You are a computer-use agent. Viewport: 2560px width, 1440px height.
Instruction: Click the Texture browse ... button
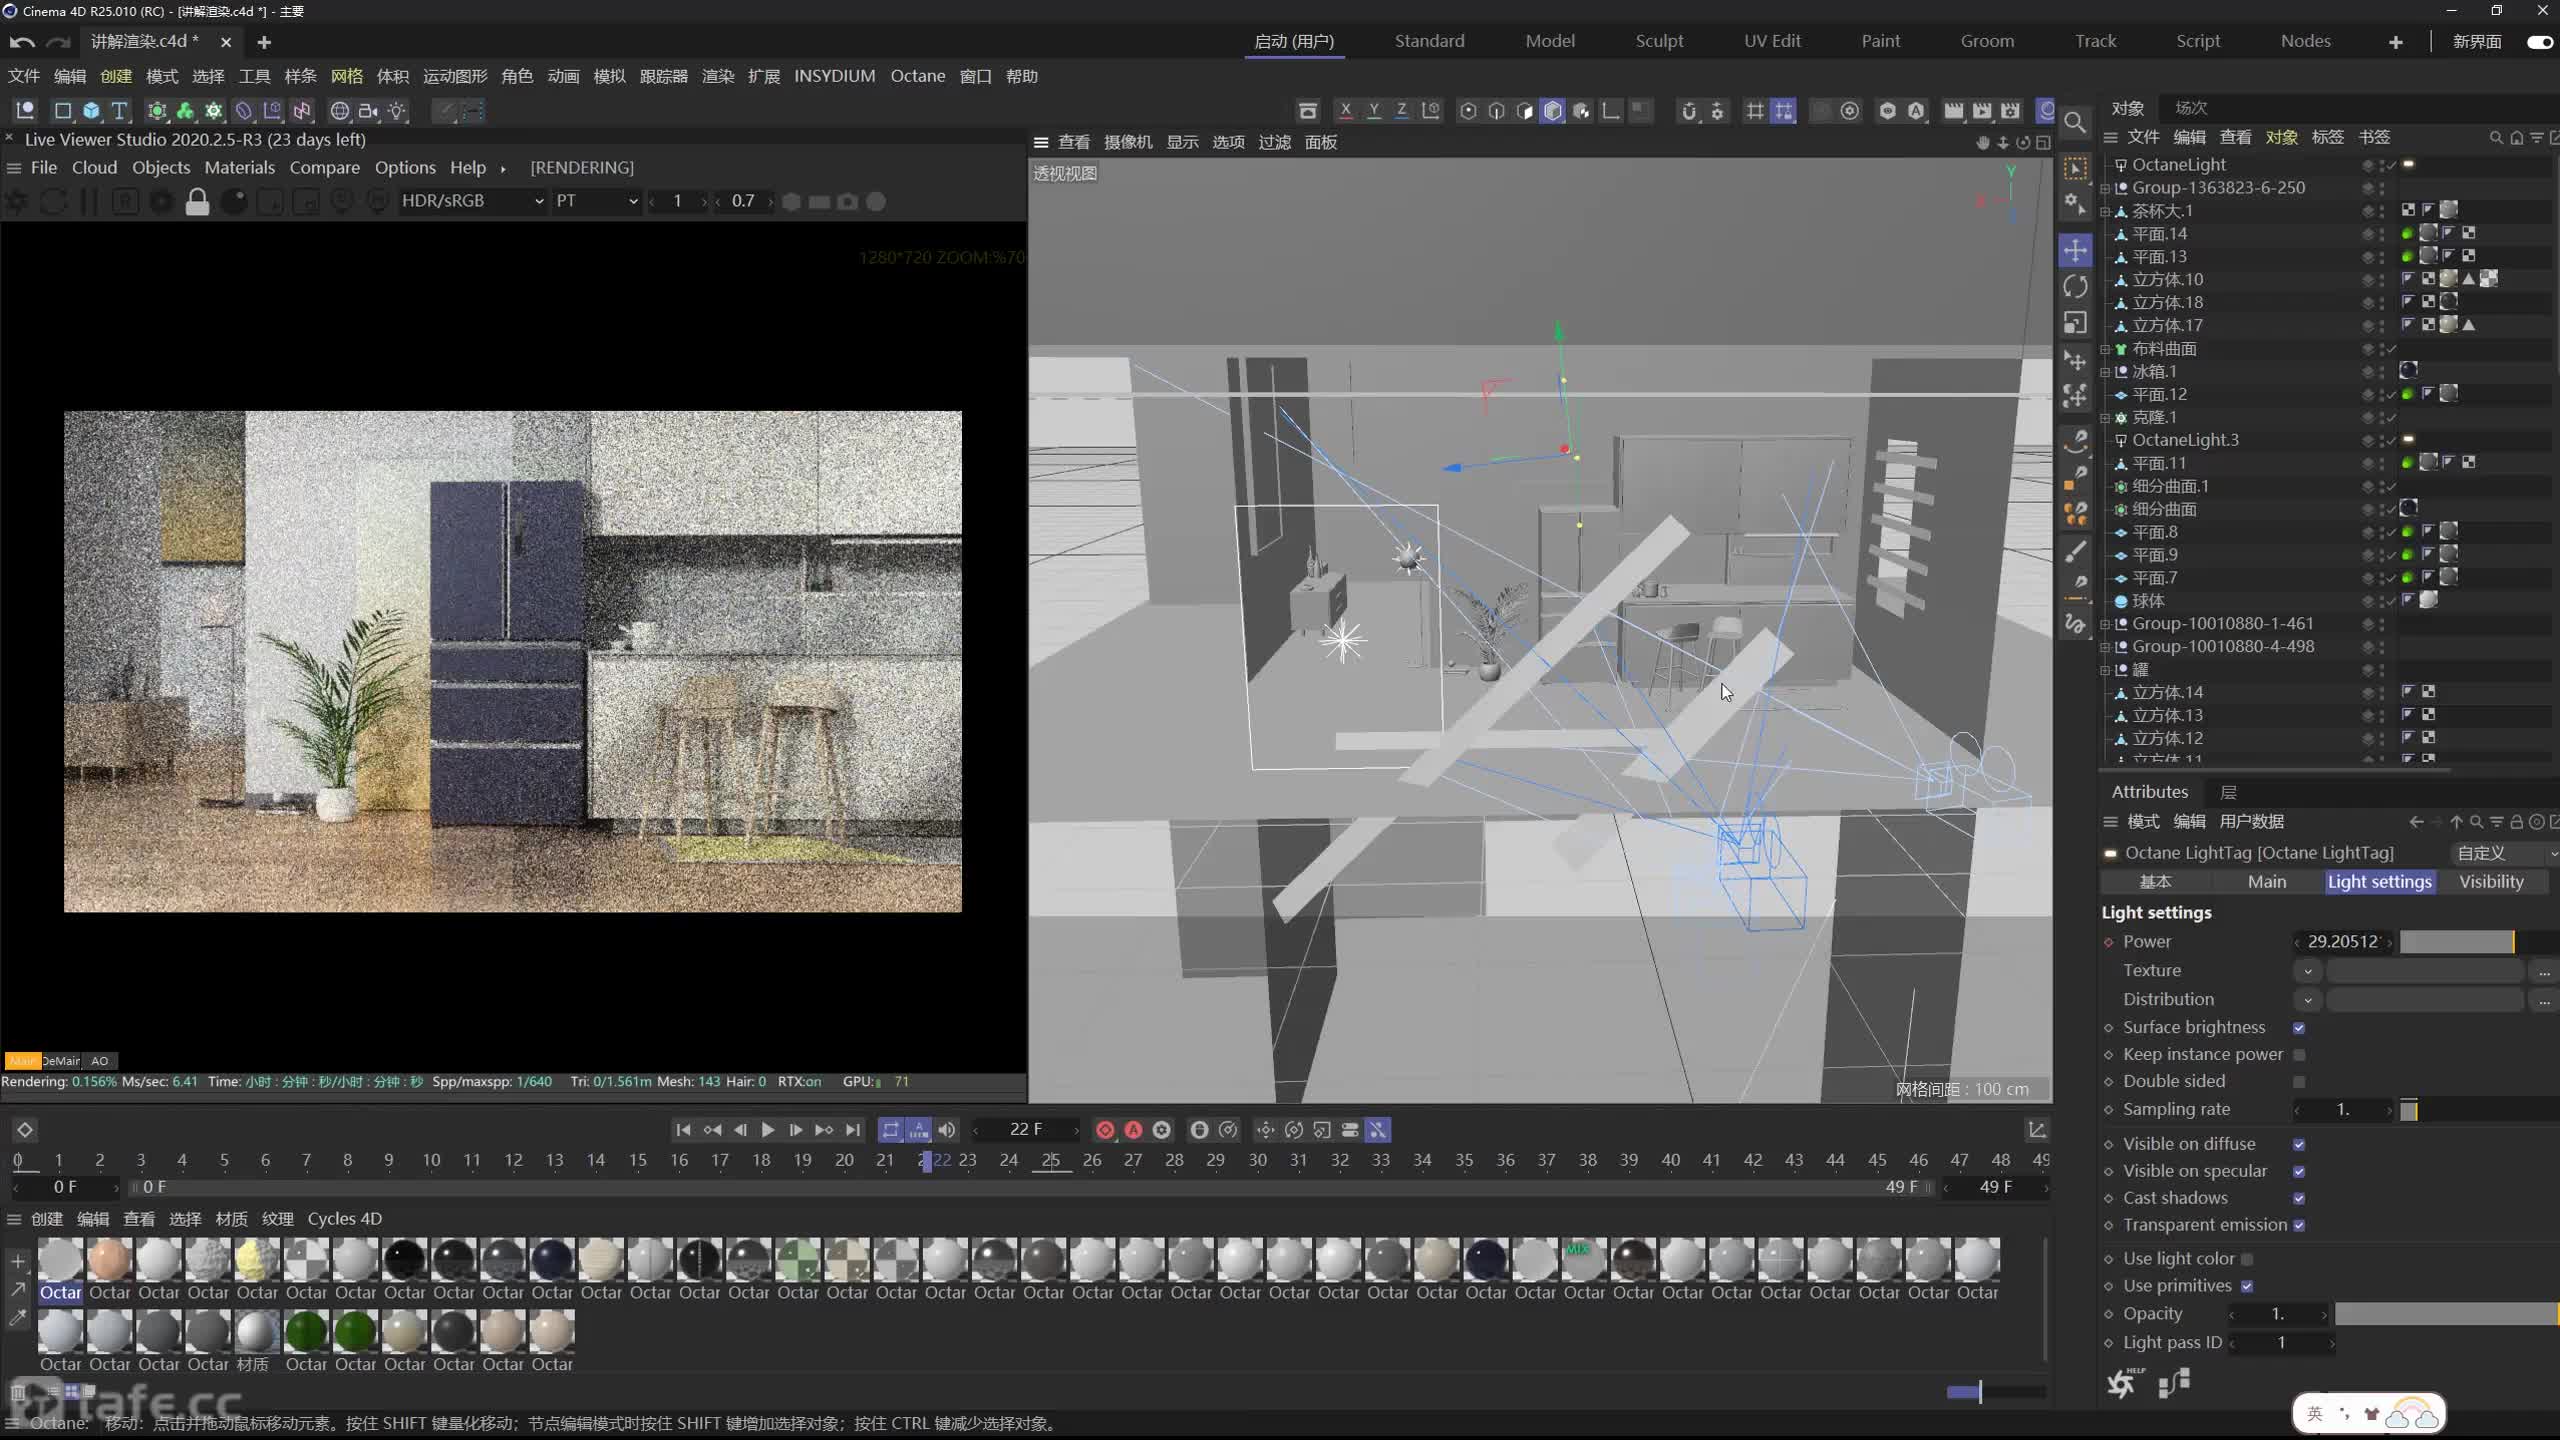click(2544, 971)
